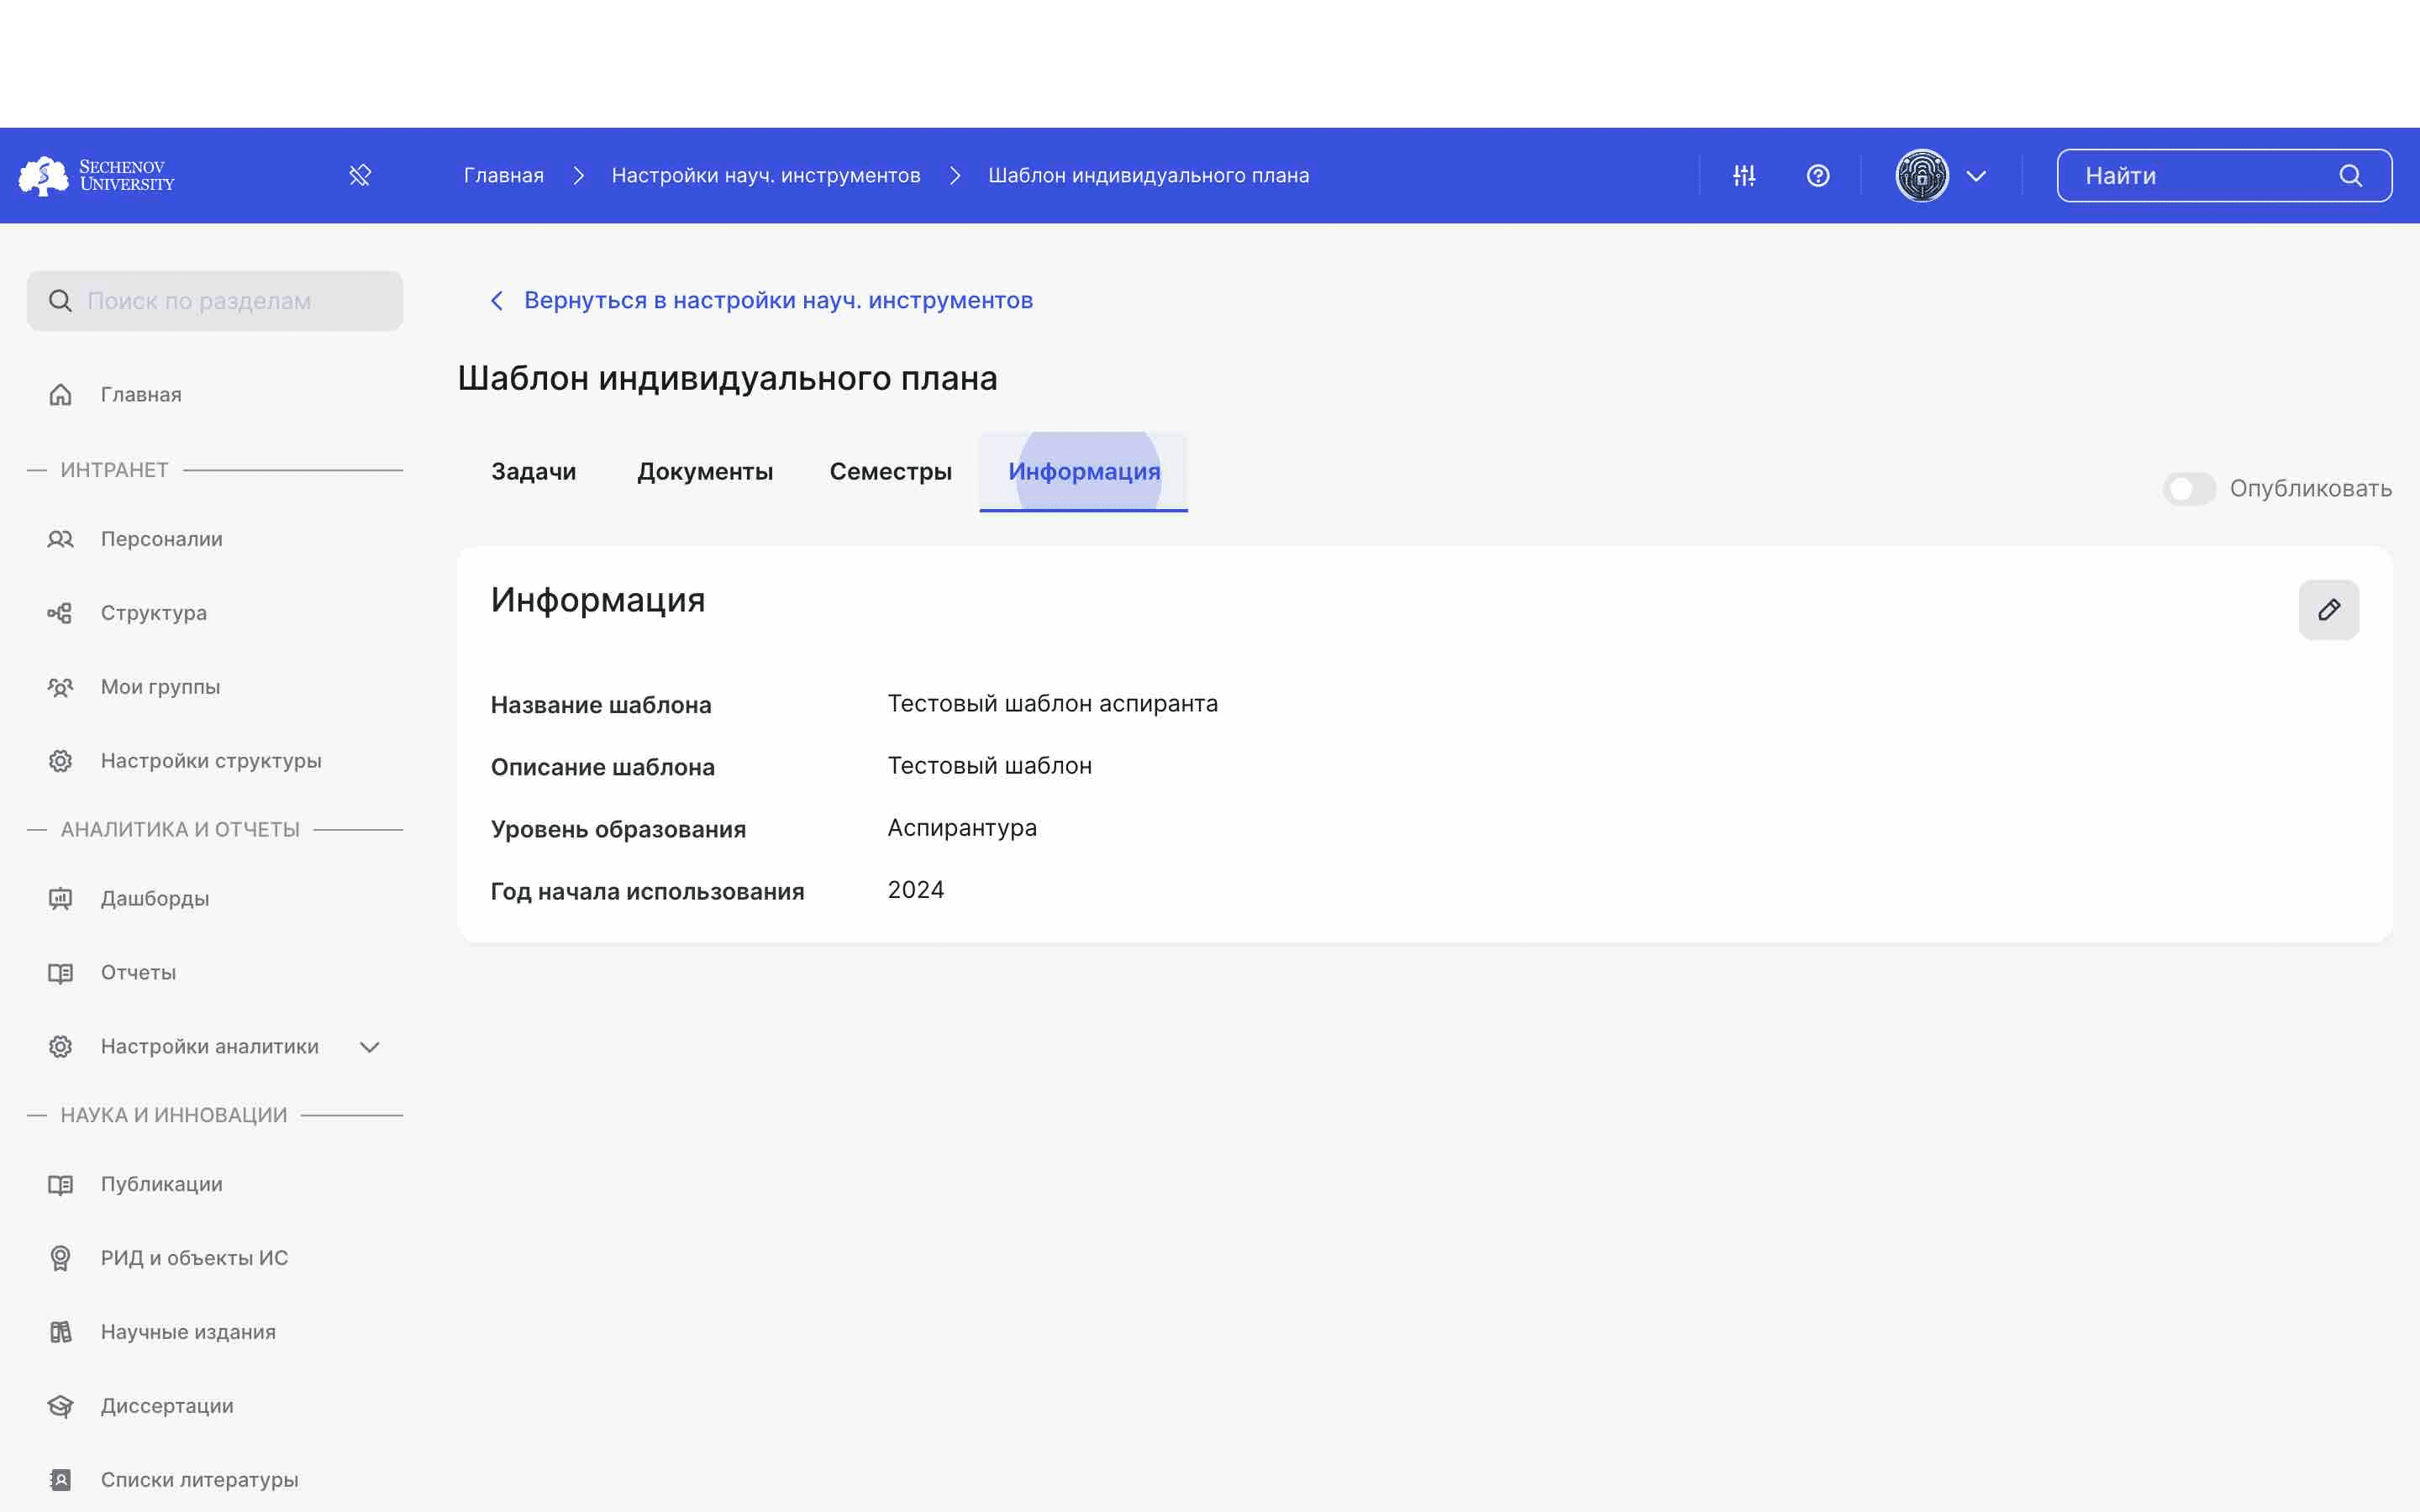Go to Главная breadcrumb link

(503, 176)
